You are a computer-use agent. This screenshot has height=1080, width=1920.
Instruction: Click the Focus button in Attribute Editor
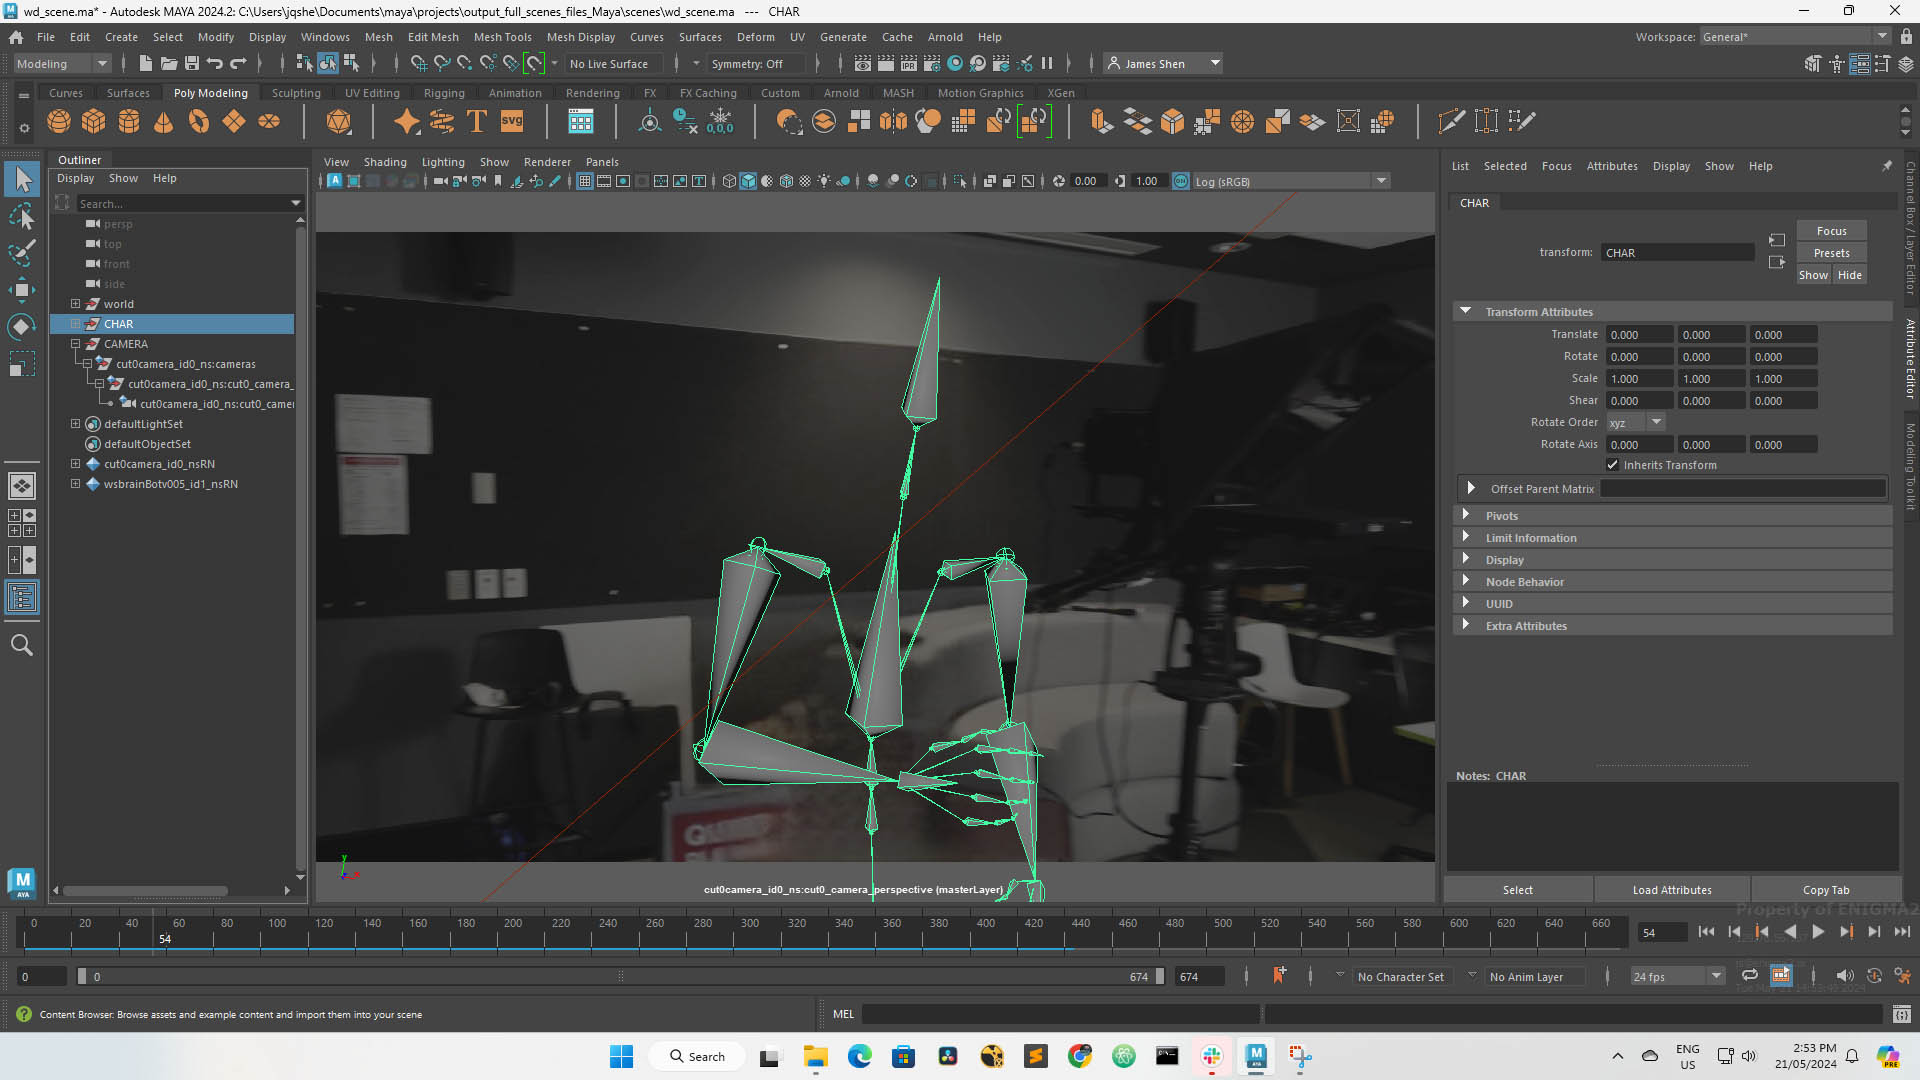(1831, 230)
